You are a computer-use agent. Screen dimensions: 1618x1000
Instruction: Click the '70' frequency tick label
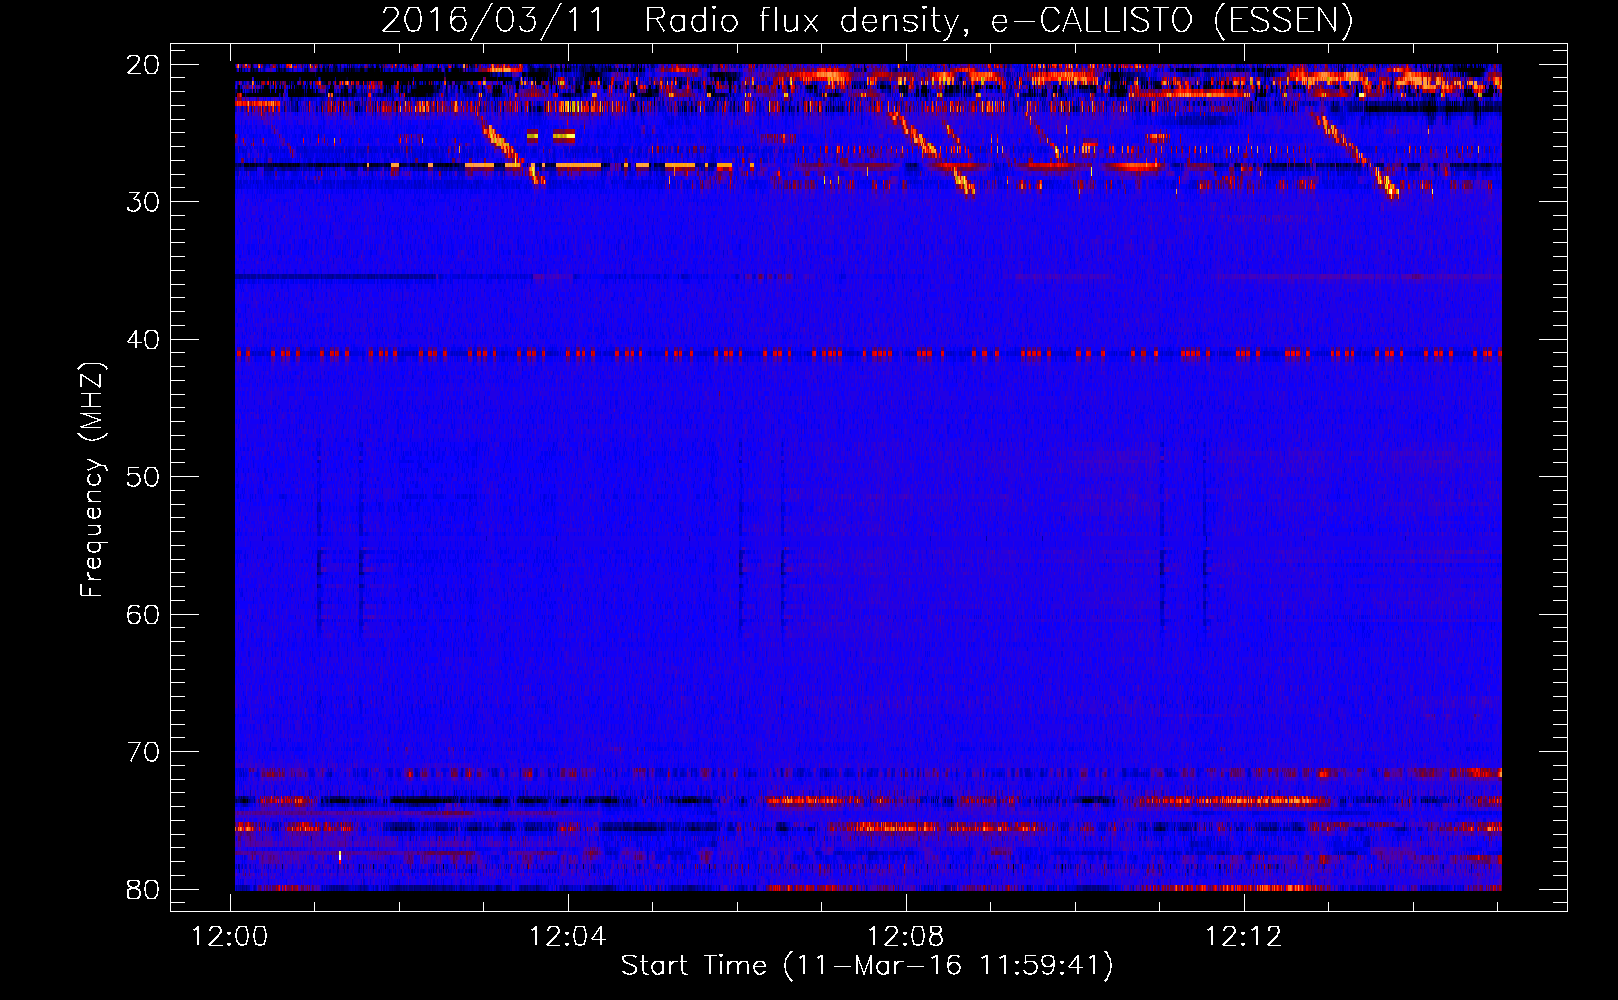point(144,752)
